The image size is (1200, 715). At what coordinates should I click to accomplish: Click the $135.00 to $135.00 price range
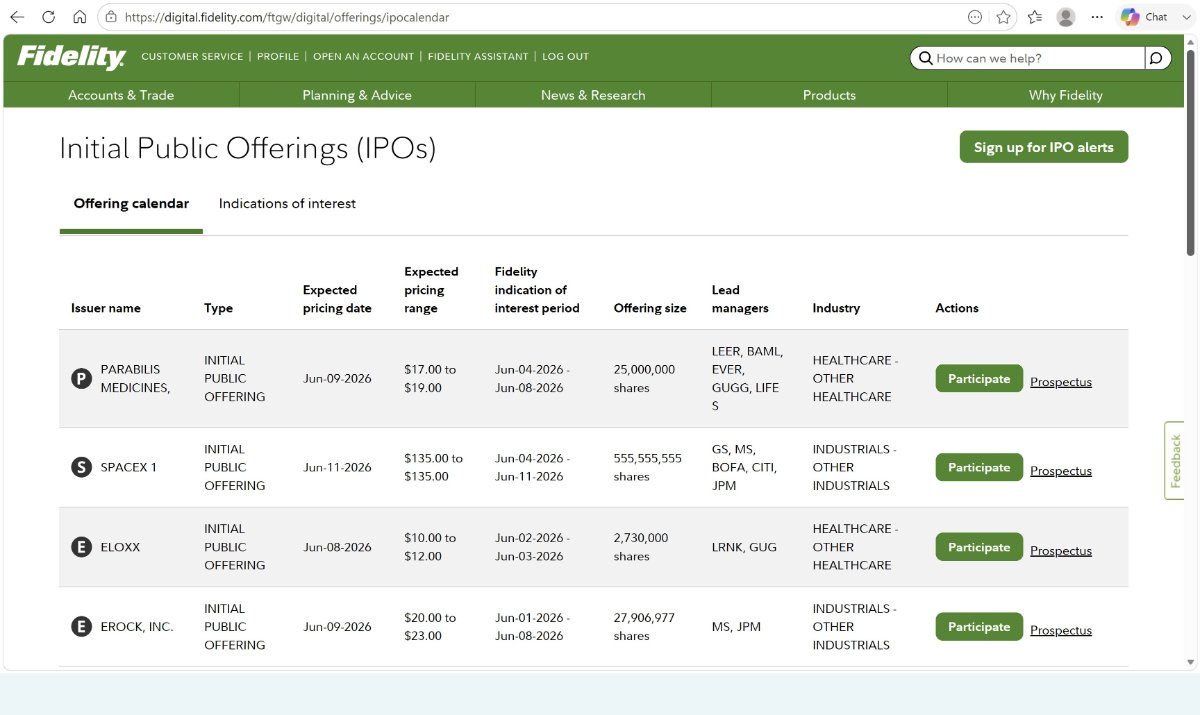(x=433, y=467)
